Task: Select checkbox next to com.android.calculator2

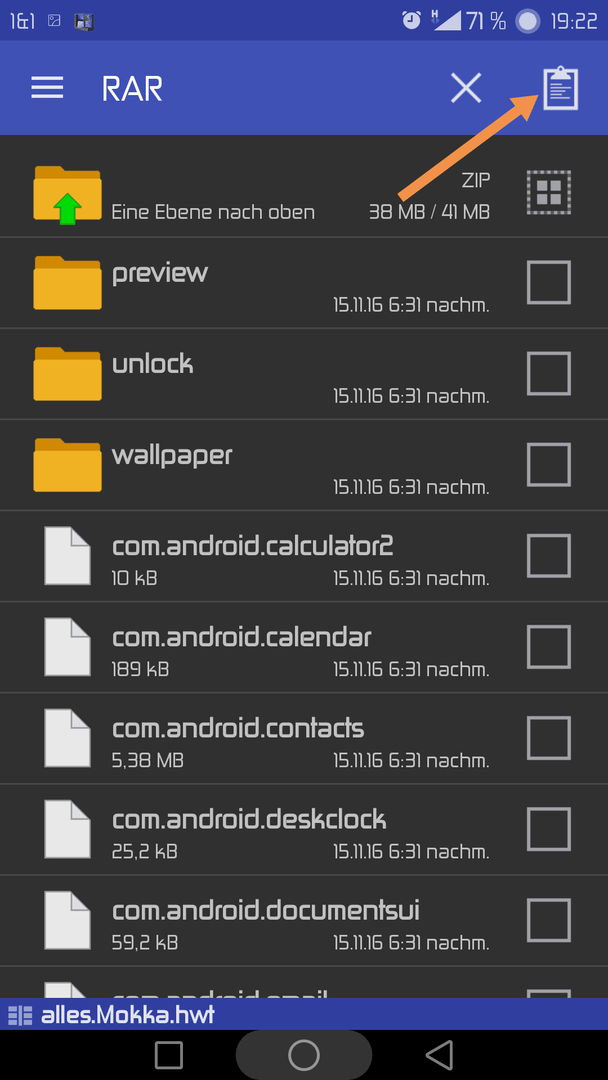Action: [549, 556]
